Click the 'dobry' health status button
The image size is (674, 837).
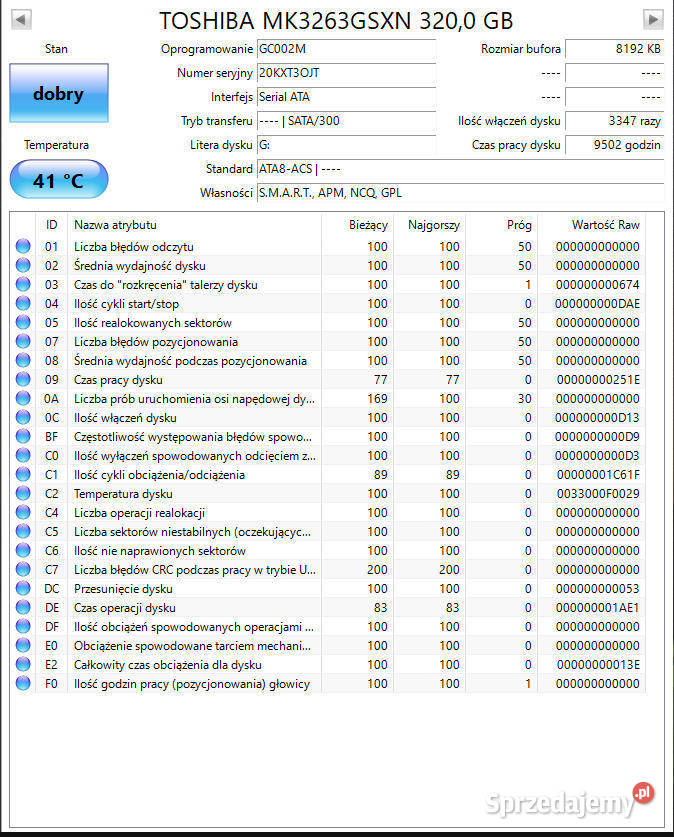click(59, 93)
